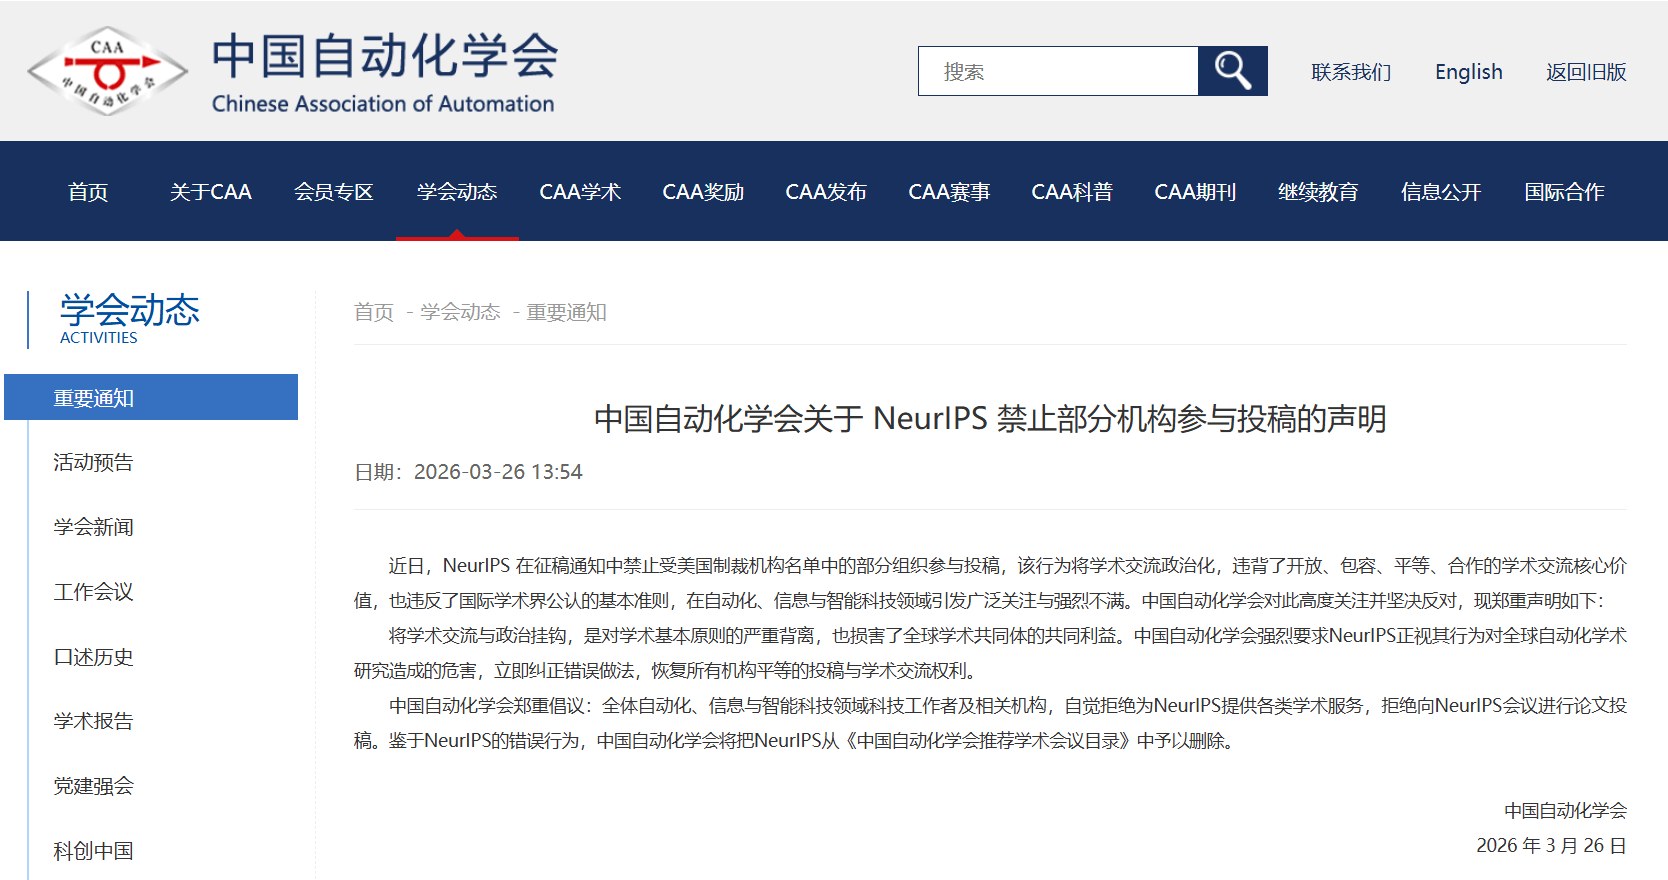Screen dimensions: 1668x880
Task: Open the 会员专区 members menu
Action: tap(334, 192)
